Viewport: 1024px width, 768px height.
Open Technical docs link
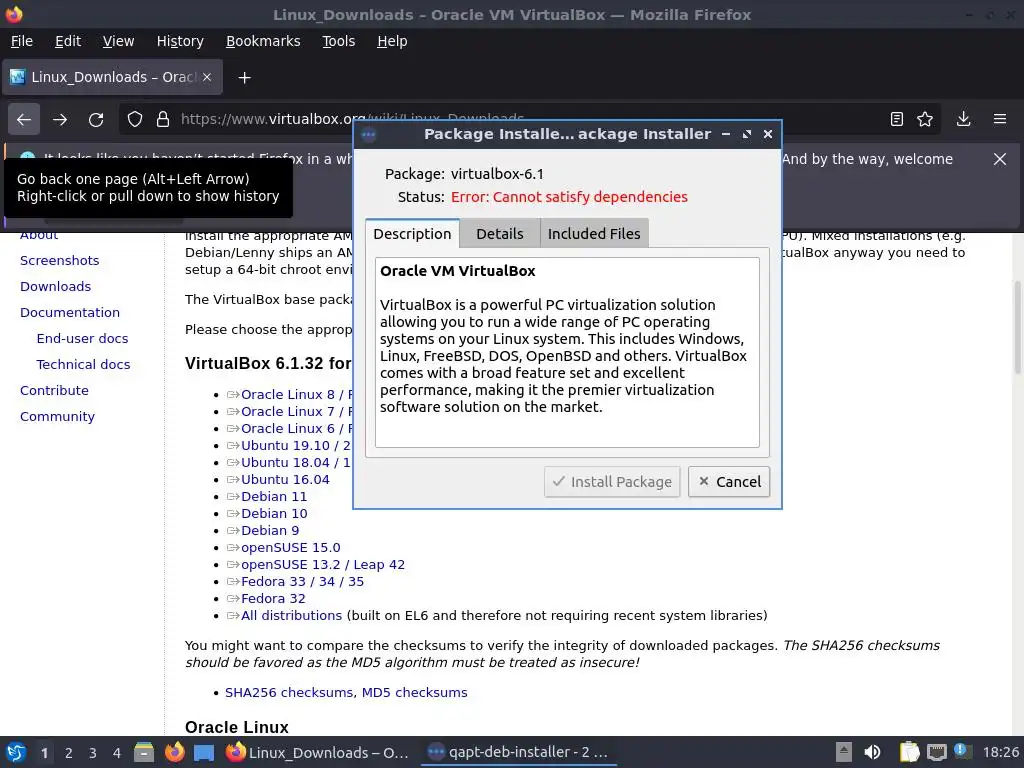pos(83,364)
